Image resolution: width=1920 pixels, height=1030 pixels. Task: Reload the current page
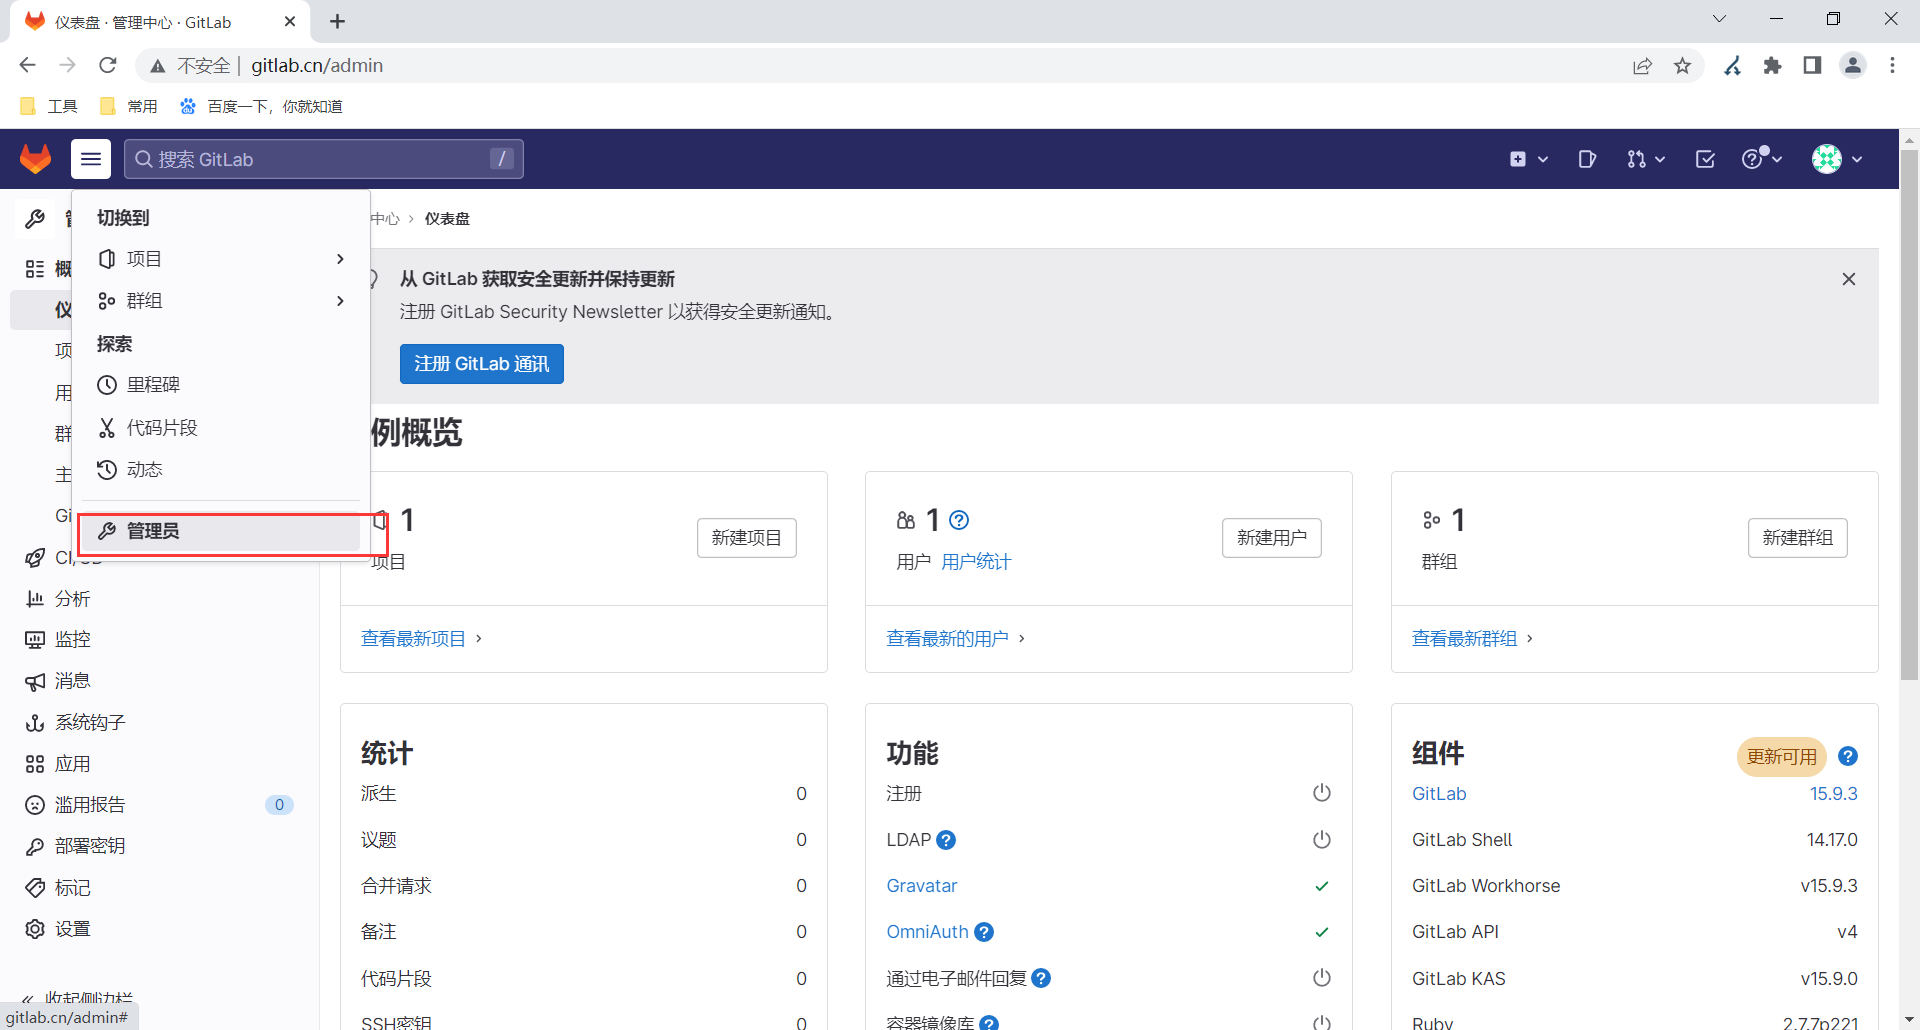pos(108,66)
